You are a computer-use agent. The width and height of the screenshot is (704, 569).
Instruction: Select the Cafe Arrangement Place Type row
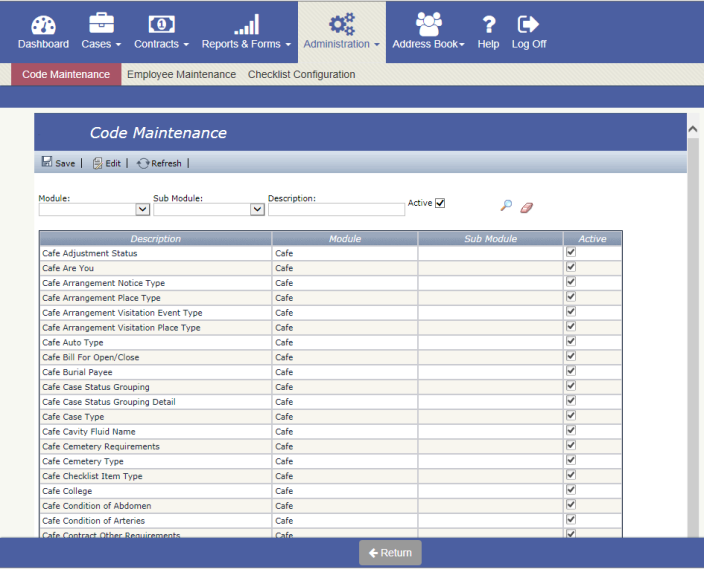[330, 298]
